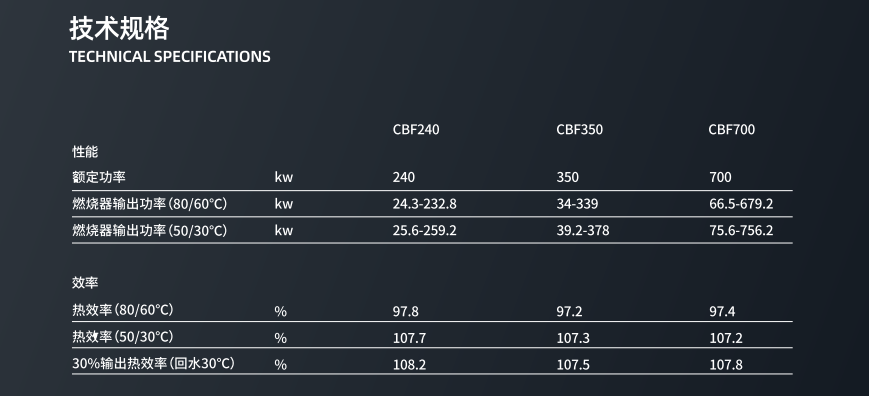Click the 燃烧器输出功率 (50/30°C) row label
Image resolution: width=869 pixels, height=396 pixels.
point(150,230)
